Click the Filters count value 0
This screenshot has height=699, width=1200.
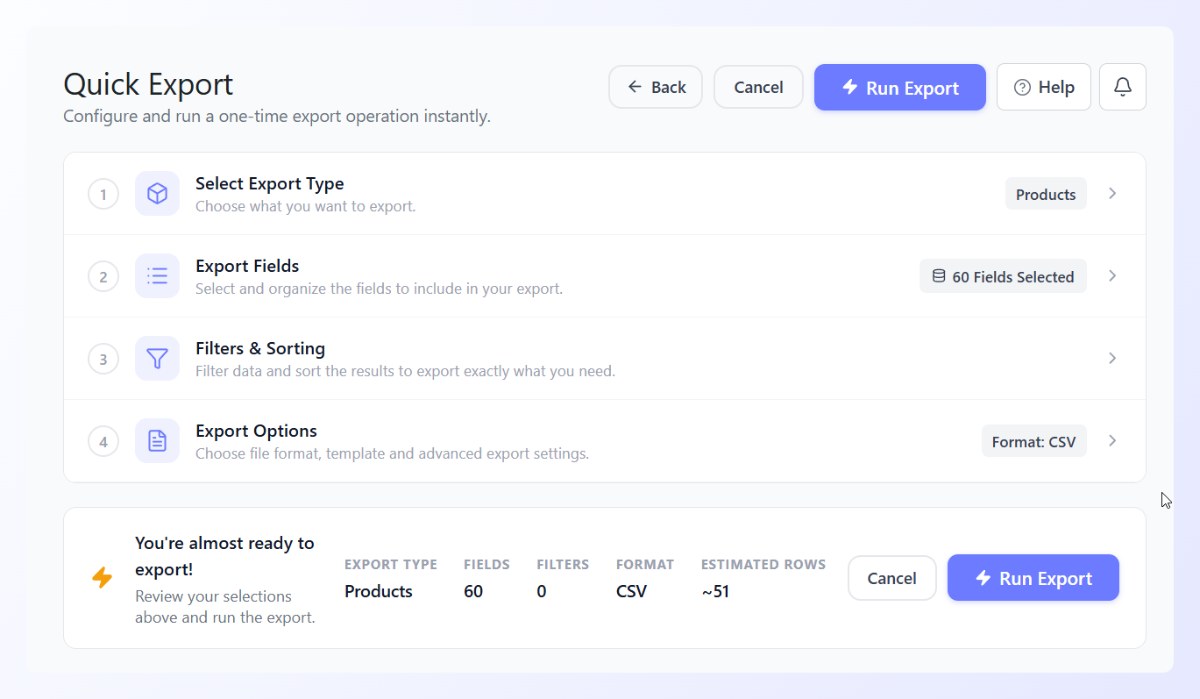pos(541,591)
